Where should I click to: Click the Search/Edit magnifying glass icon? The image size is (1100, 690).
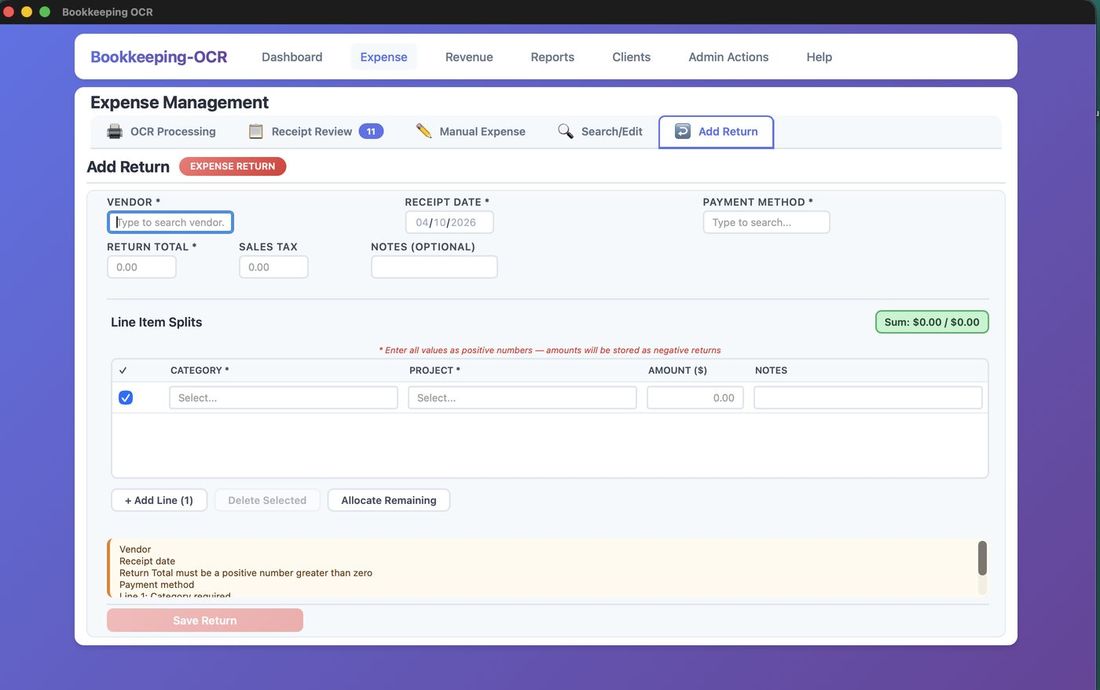[x=564, y=130]
